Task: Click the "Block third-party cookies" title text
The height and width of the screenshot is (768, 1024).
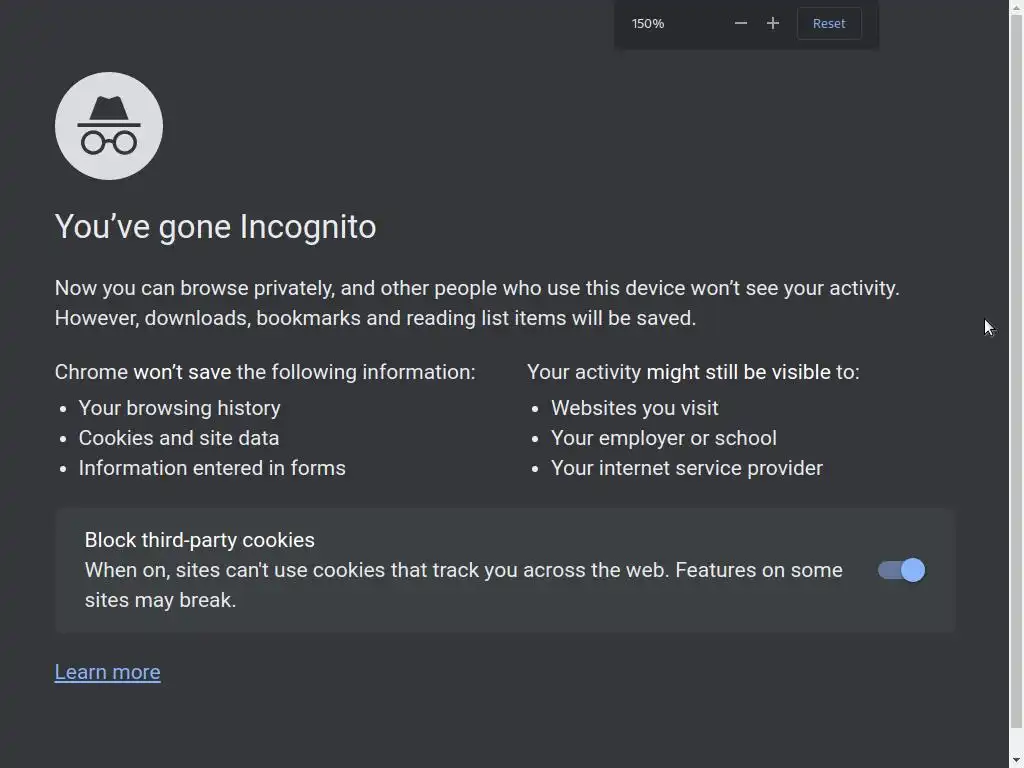Action: [199, 540]
